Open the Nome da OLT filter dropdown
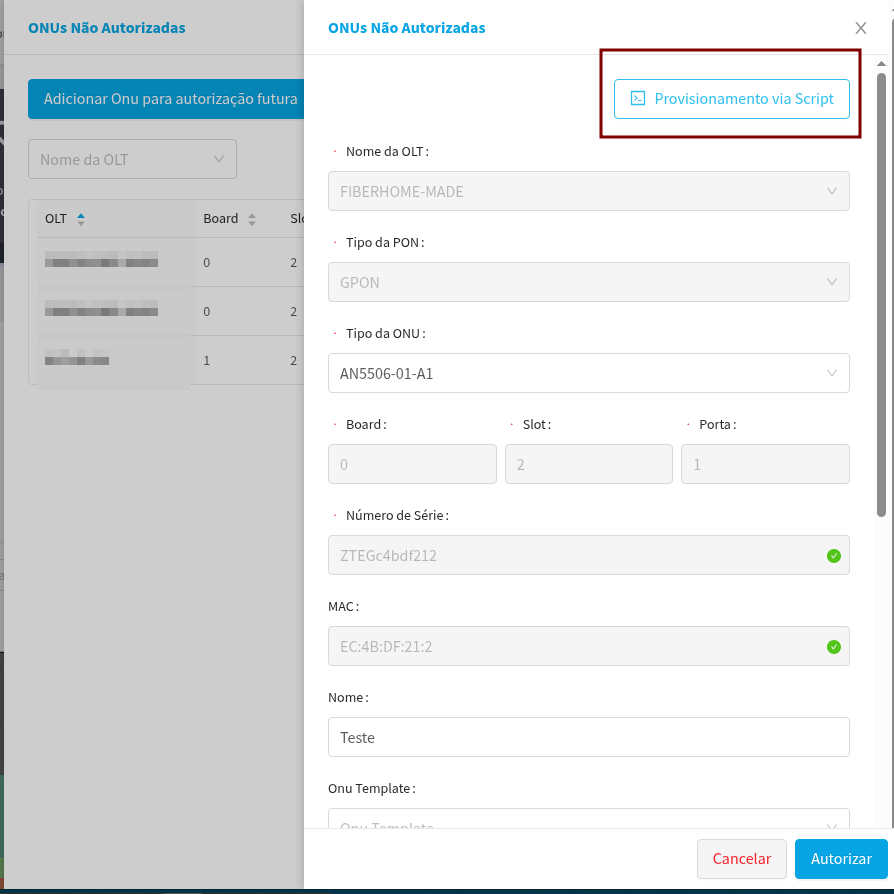894x894 pixels. pyautogui.click(x=132, y=159)
